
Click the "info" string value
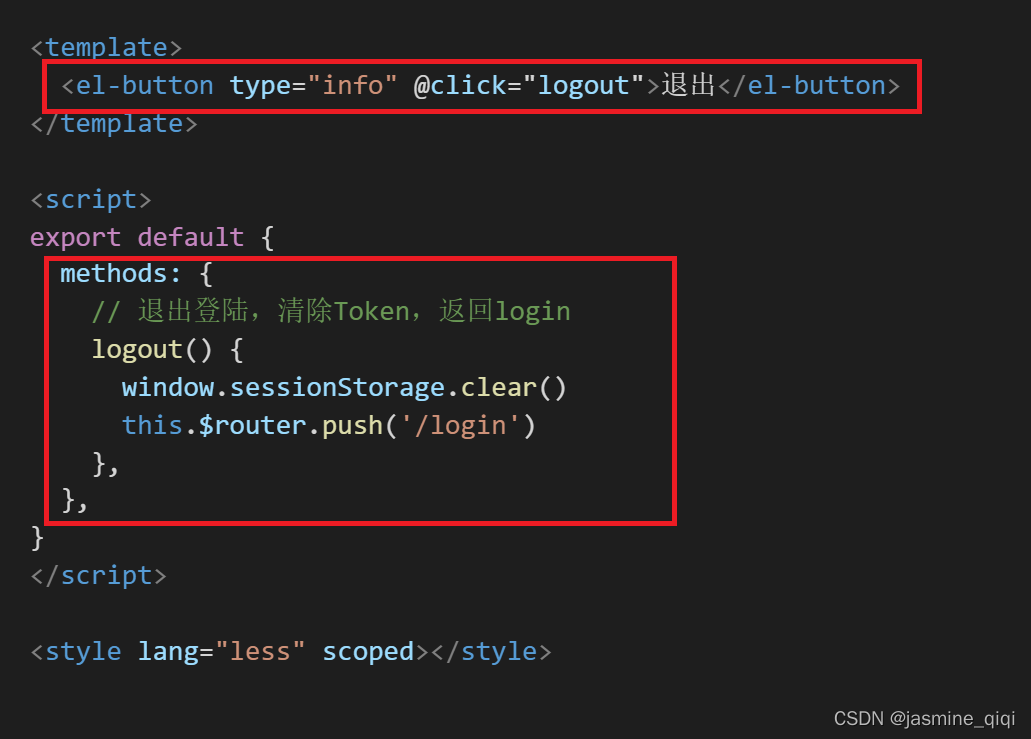[352, 86]
